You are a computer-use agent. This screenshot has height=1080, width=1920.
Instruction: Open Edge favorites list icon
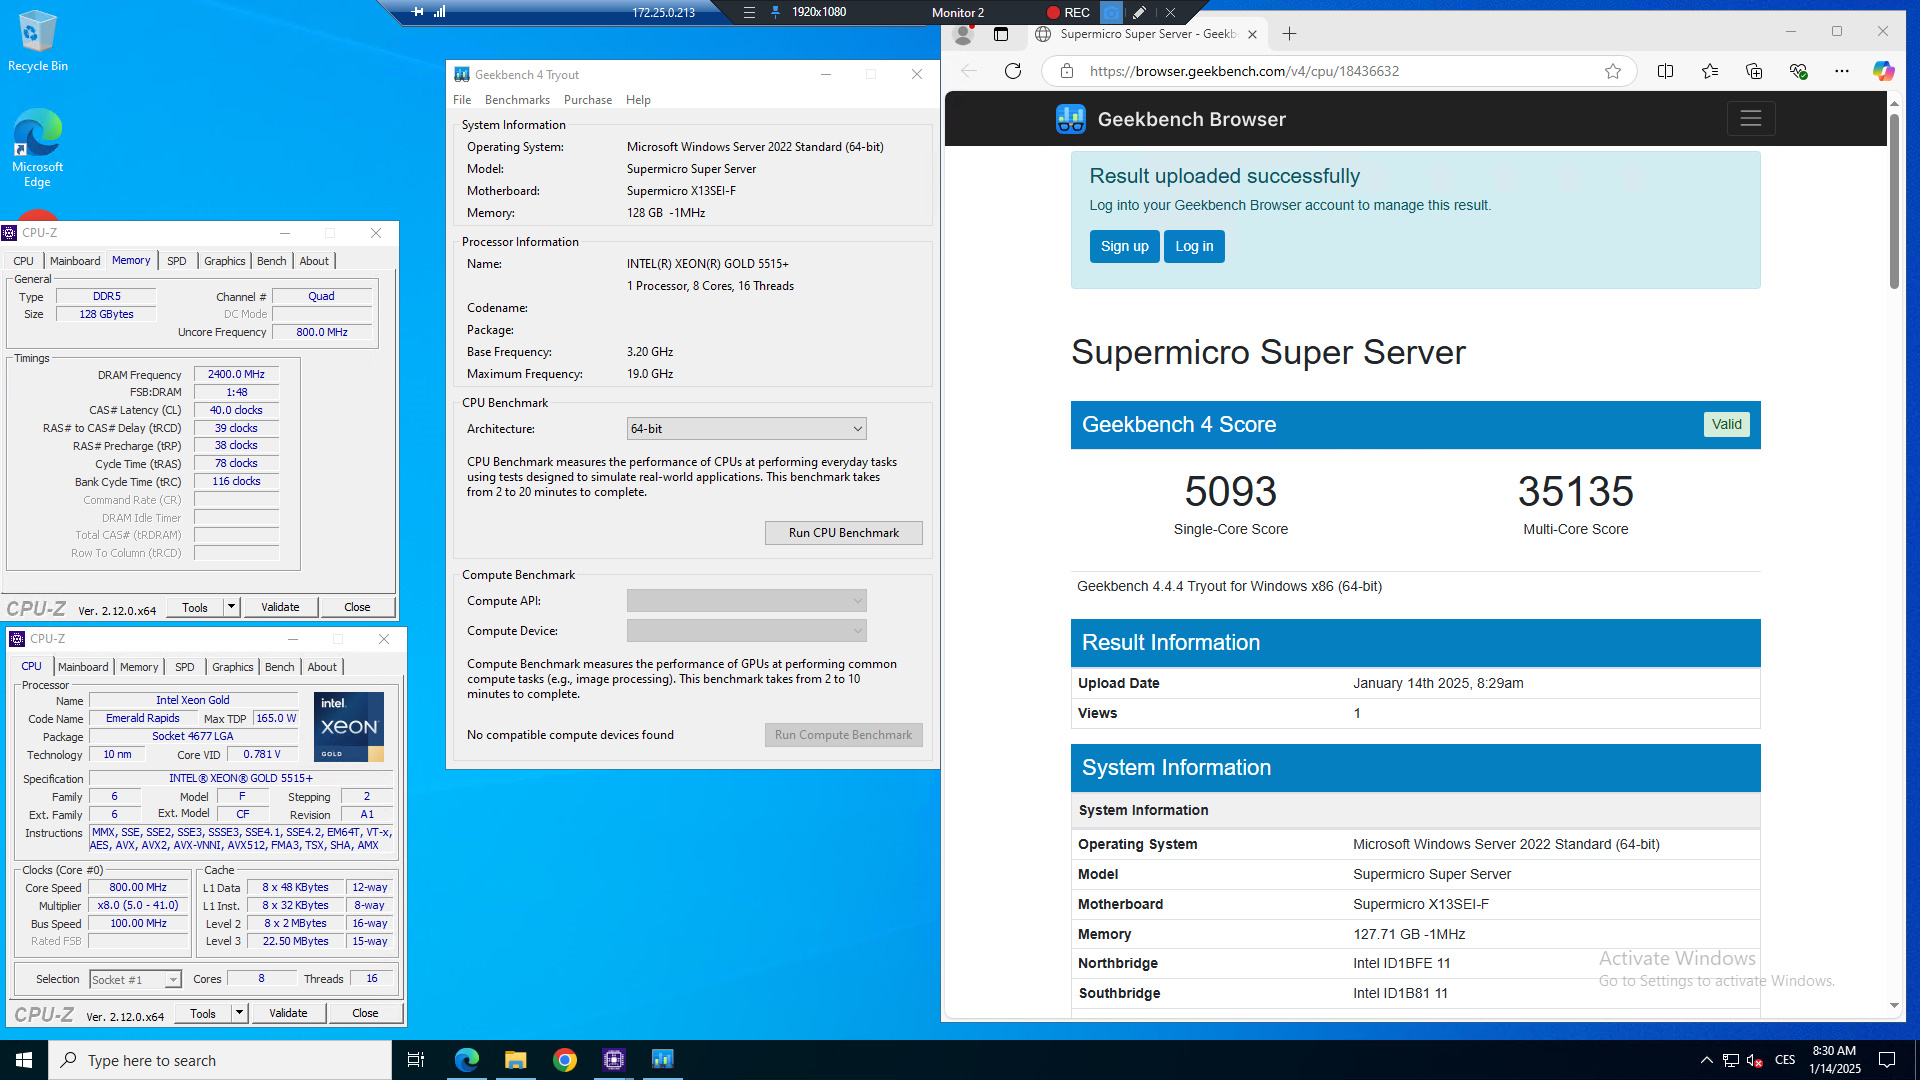coord(1710,71)
